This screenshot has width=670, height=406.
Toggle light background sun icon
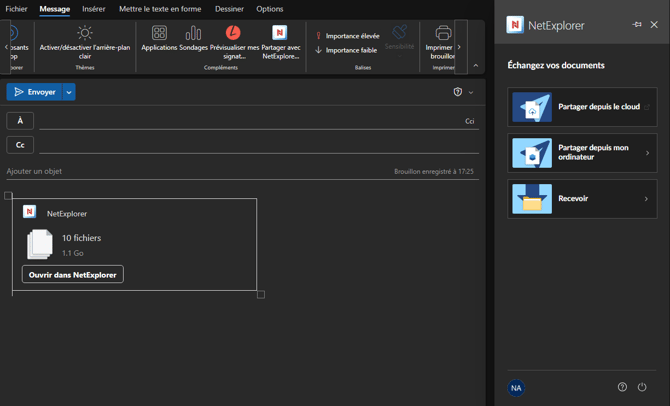85,33
